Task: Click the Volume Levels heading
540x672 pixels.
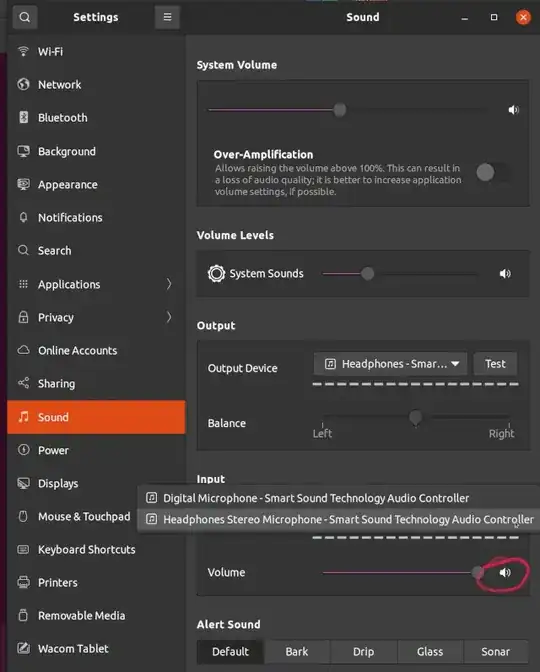Action: pos(235,235)
